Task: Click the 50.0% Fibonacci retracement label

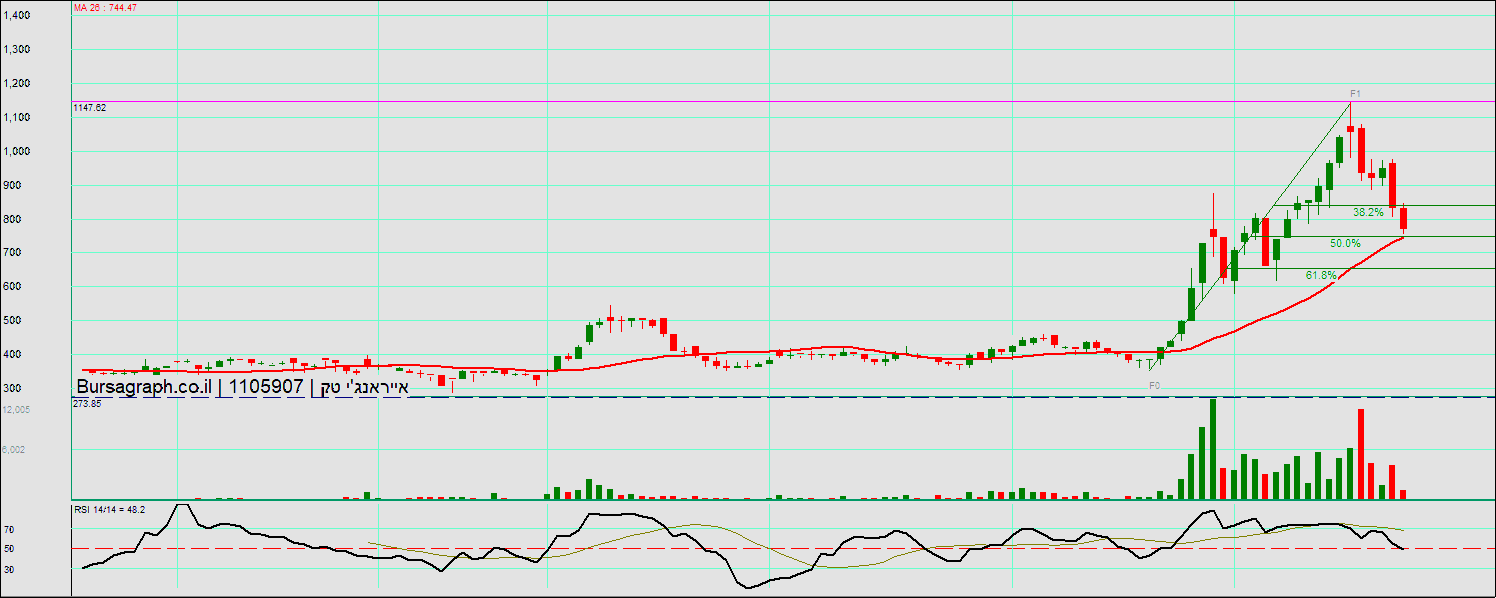Action: pyautogui.click(x=1345, y=243)
